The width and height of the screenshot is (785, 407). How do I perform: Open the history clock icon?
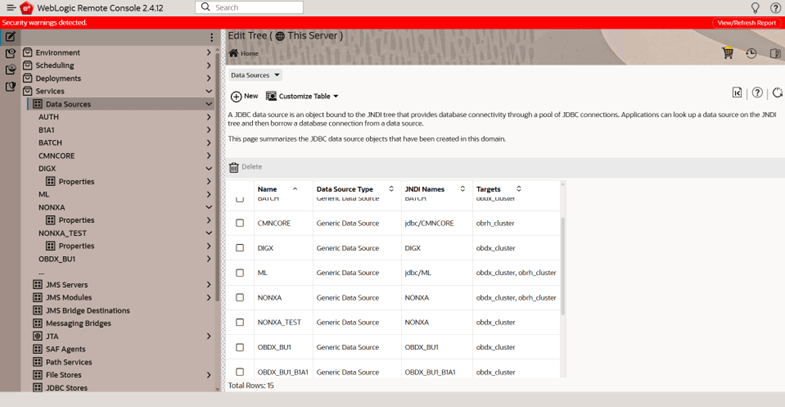click(x=751, y=53)
